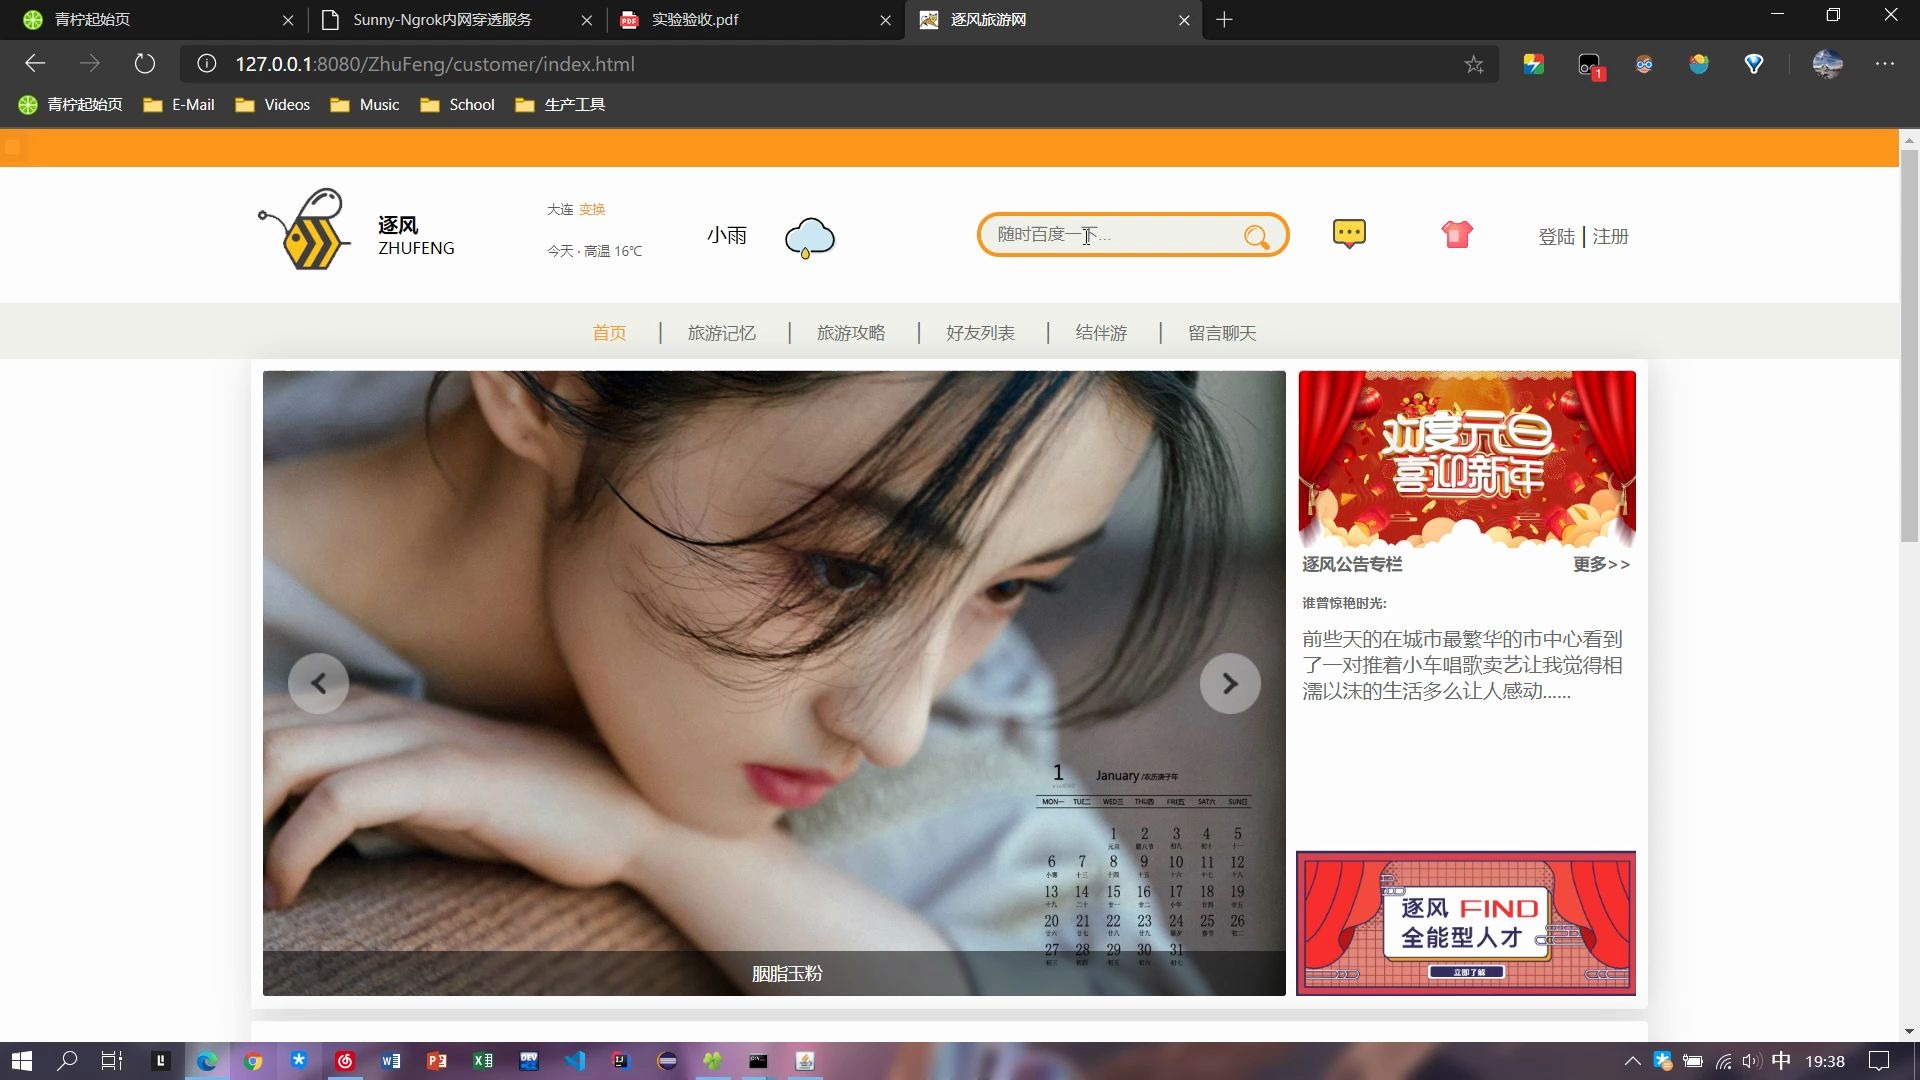Click the 逐风 bee logo icon
The width and height of the screenshot is (1920, 1080).
(303, 231)
